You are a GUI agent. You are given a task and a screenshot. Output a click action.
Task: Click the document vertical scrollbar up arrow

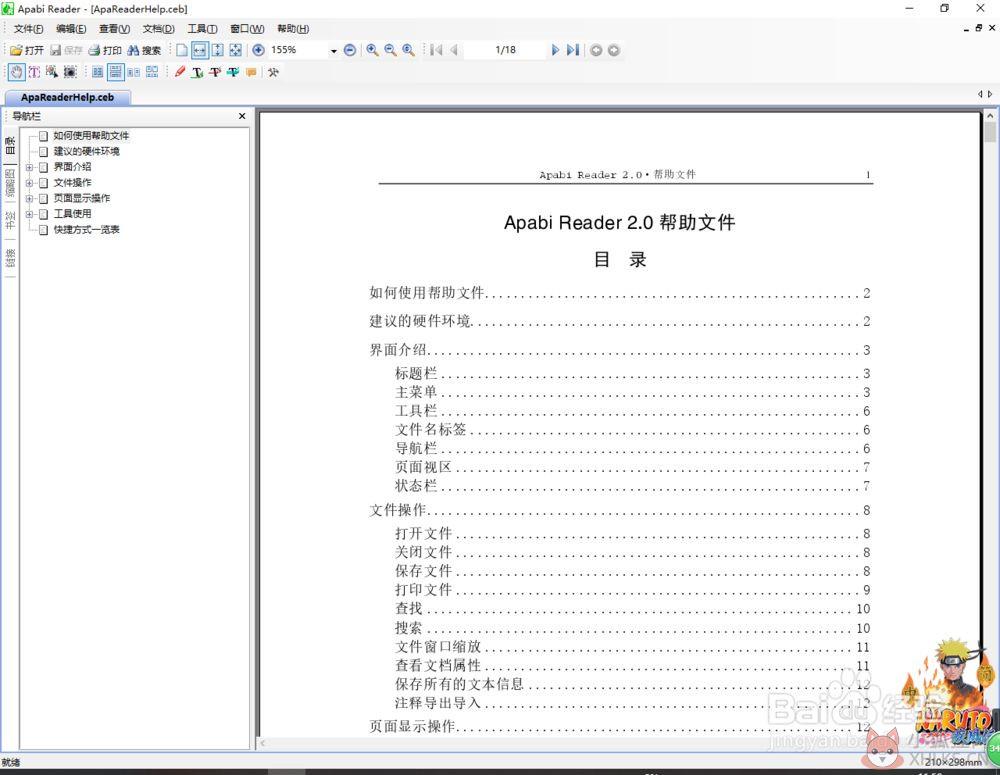pos(990,116)
